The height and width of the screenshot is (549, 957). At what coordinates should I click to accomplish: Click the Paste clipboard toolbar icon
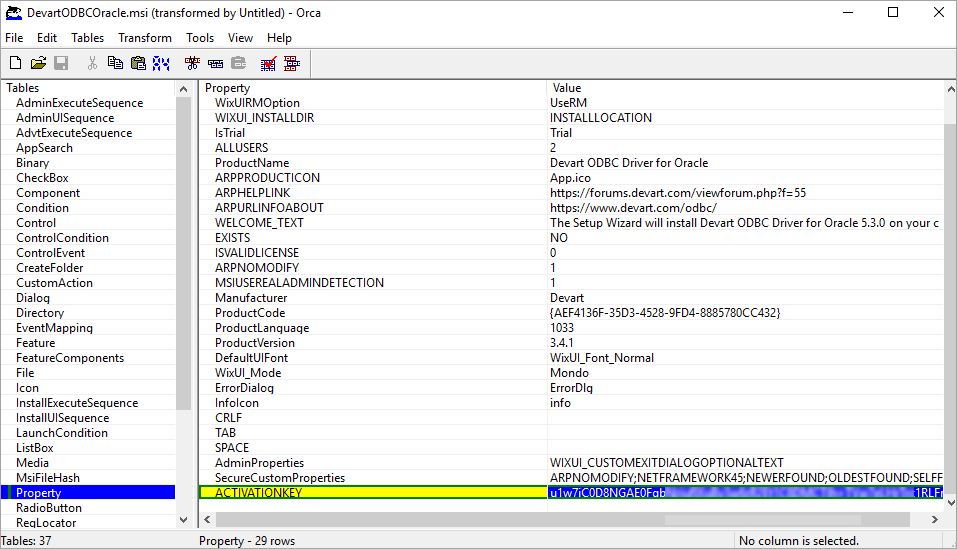[139, 63]
